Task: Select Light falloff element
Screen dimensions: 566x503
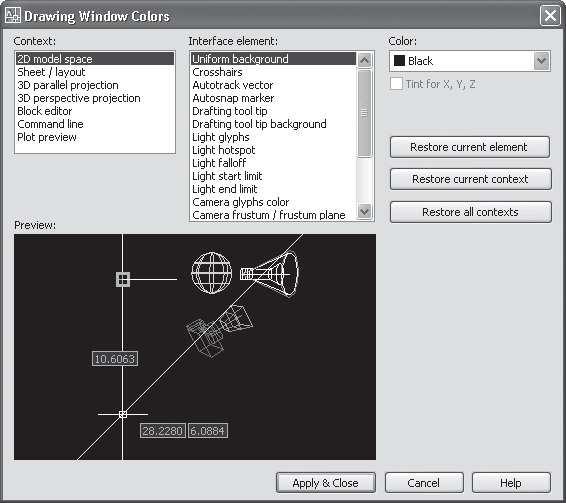Action: [273, 163]
